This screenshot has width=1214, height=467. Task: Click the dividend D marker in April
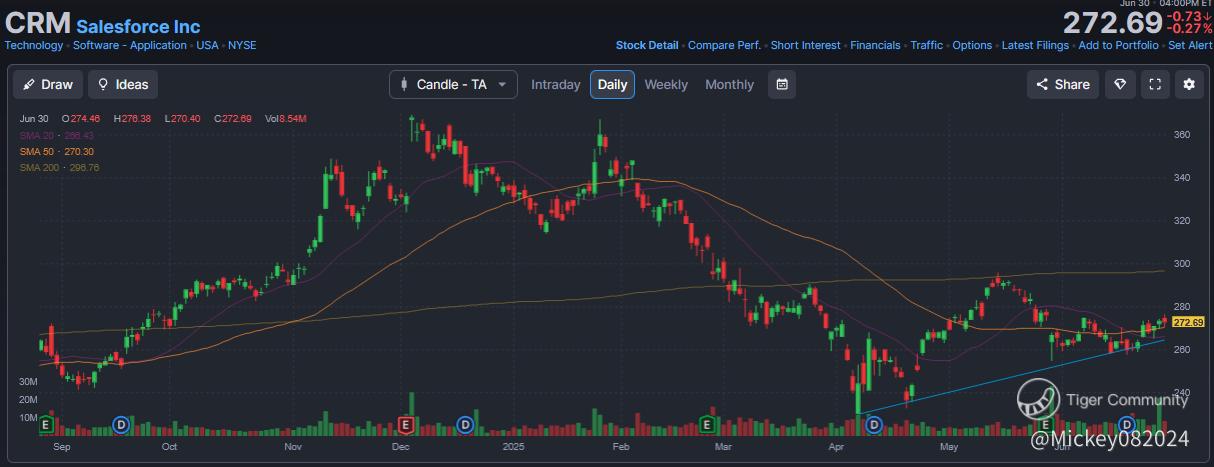point(873,425)
